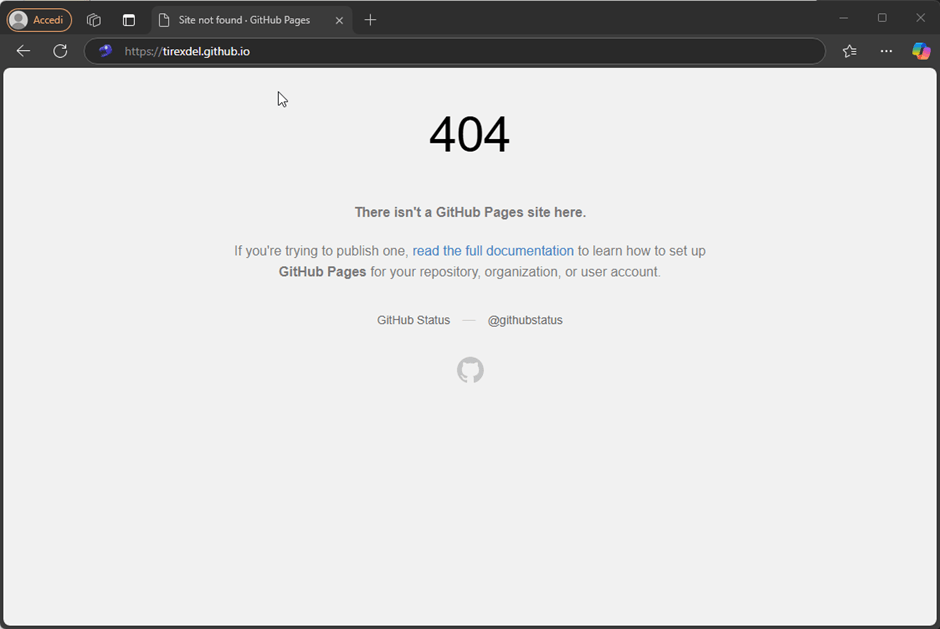The width and height of the screenshot is (940, 629).
Task: Select the 'Site not found · GitHub Pages' tab
Action: (x=243, y=20)
